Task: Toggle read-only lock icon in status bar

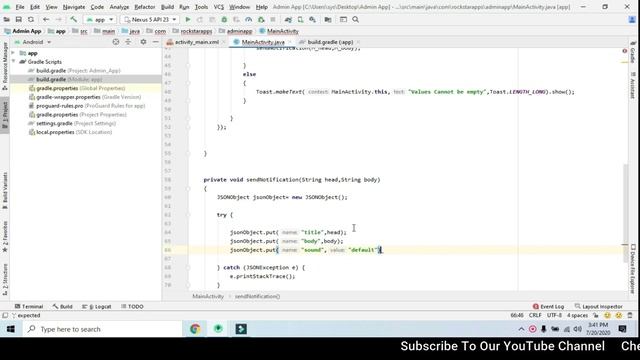Action: [596, 316]
